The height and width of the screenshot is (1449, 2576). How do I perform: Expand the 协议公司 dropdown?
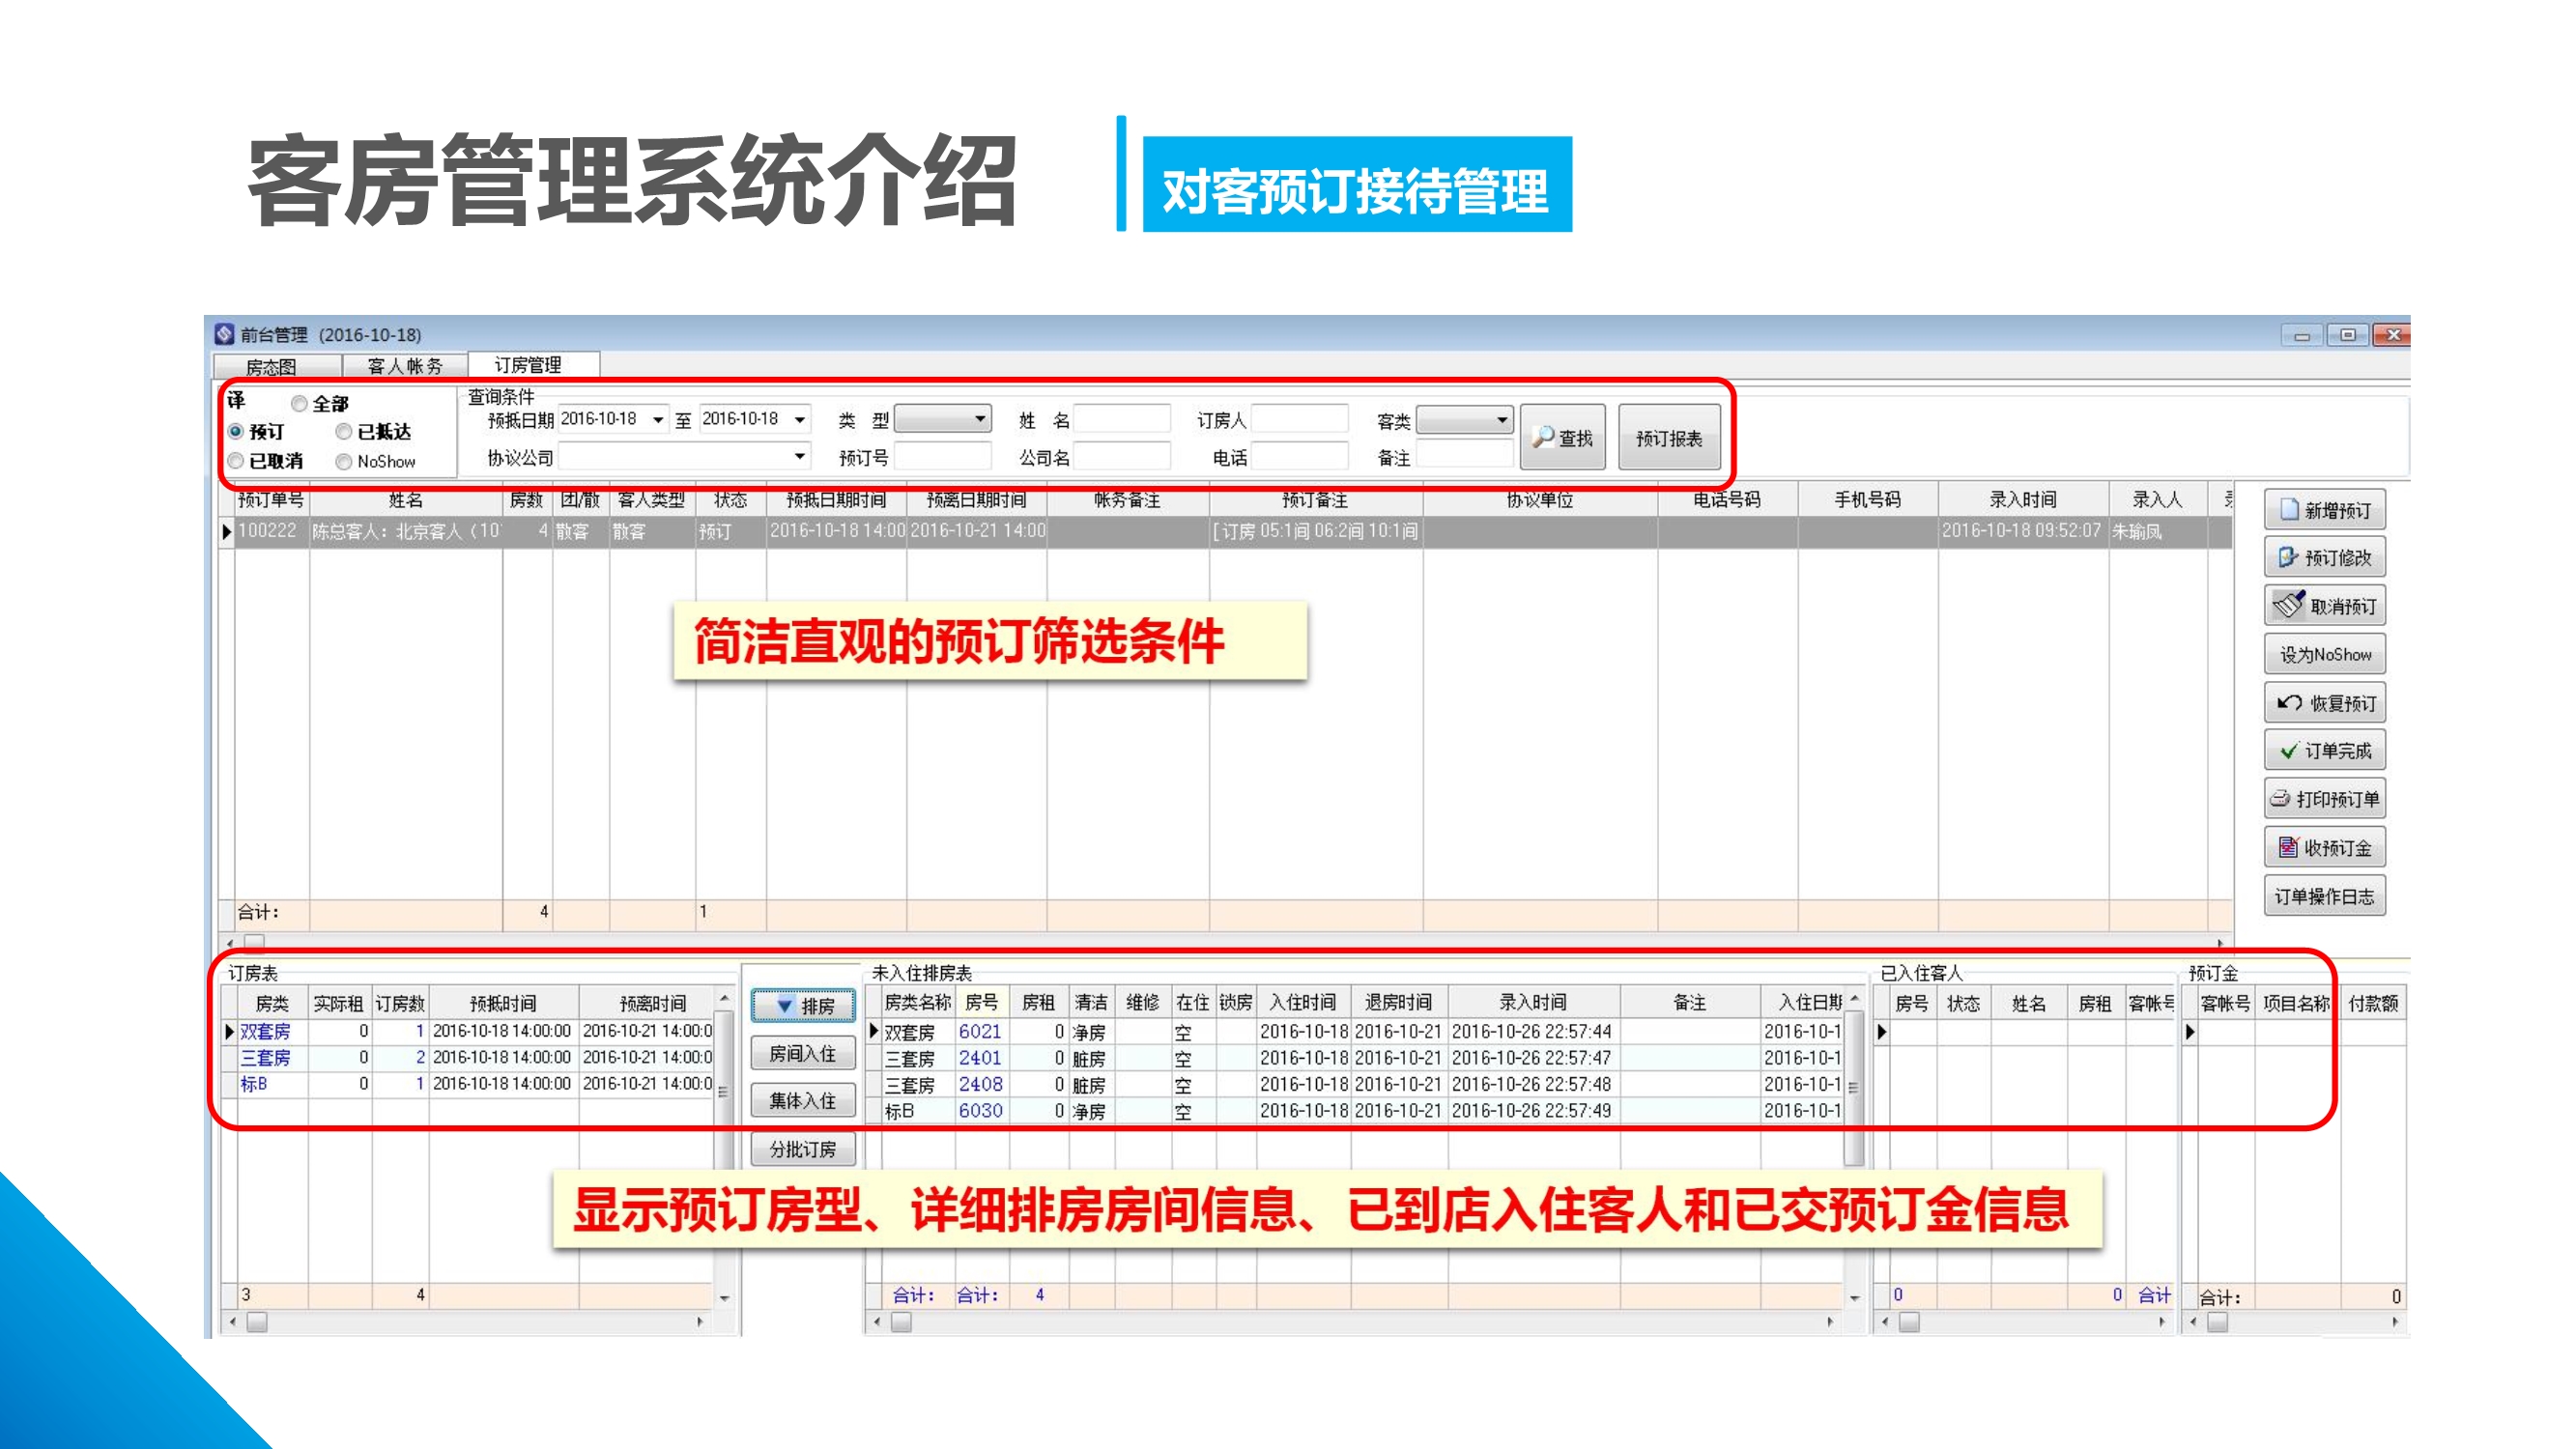point(799,457)
